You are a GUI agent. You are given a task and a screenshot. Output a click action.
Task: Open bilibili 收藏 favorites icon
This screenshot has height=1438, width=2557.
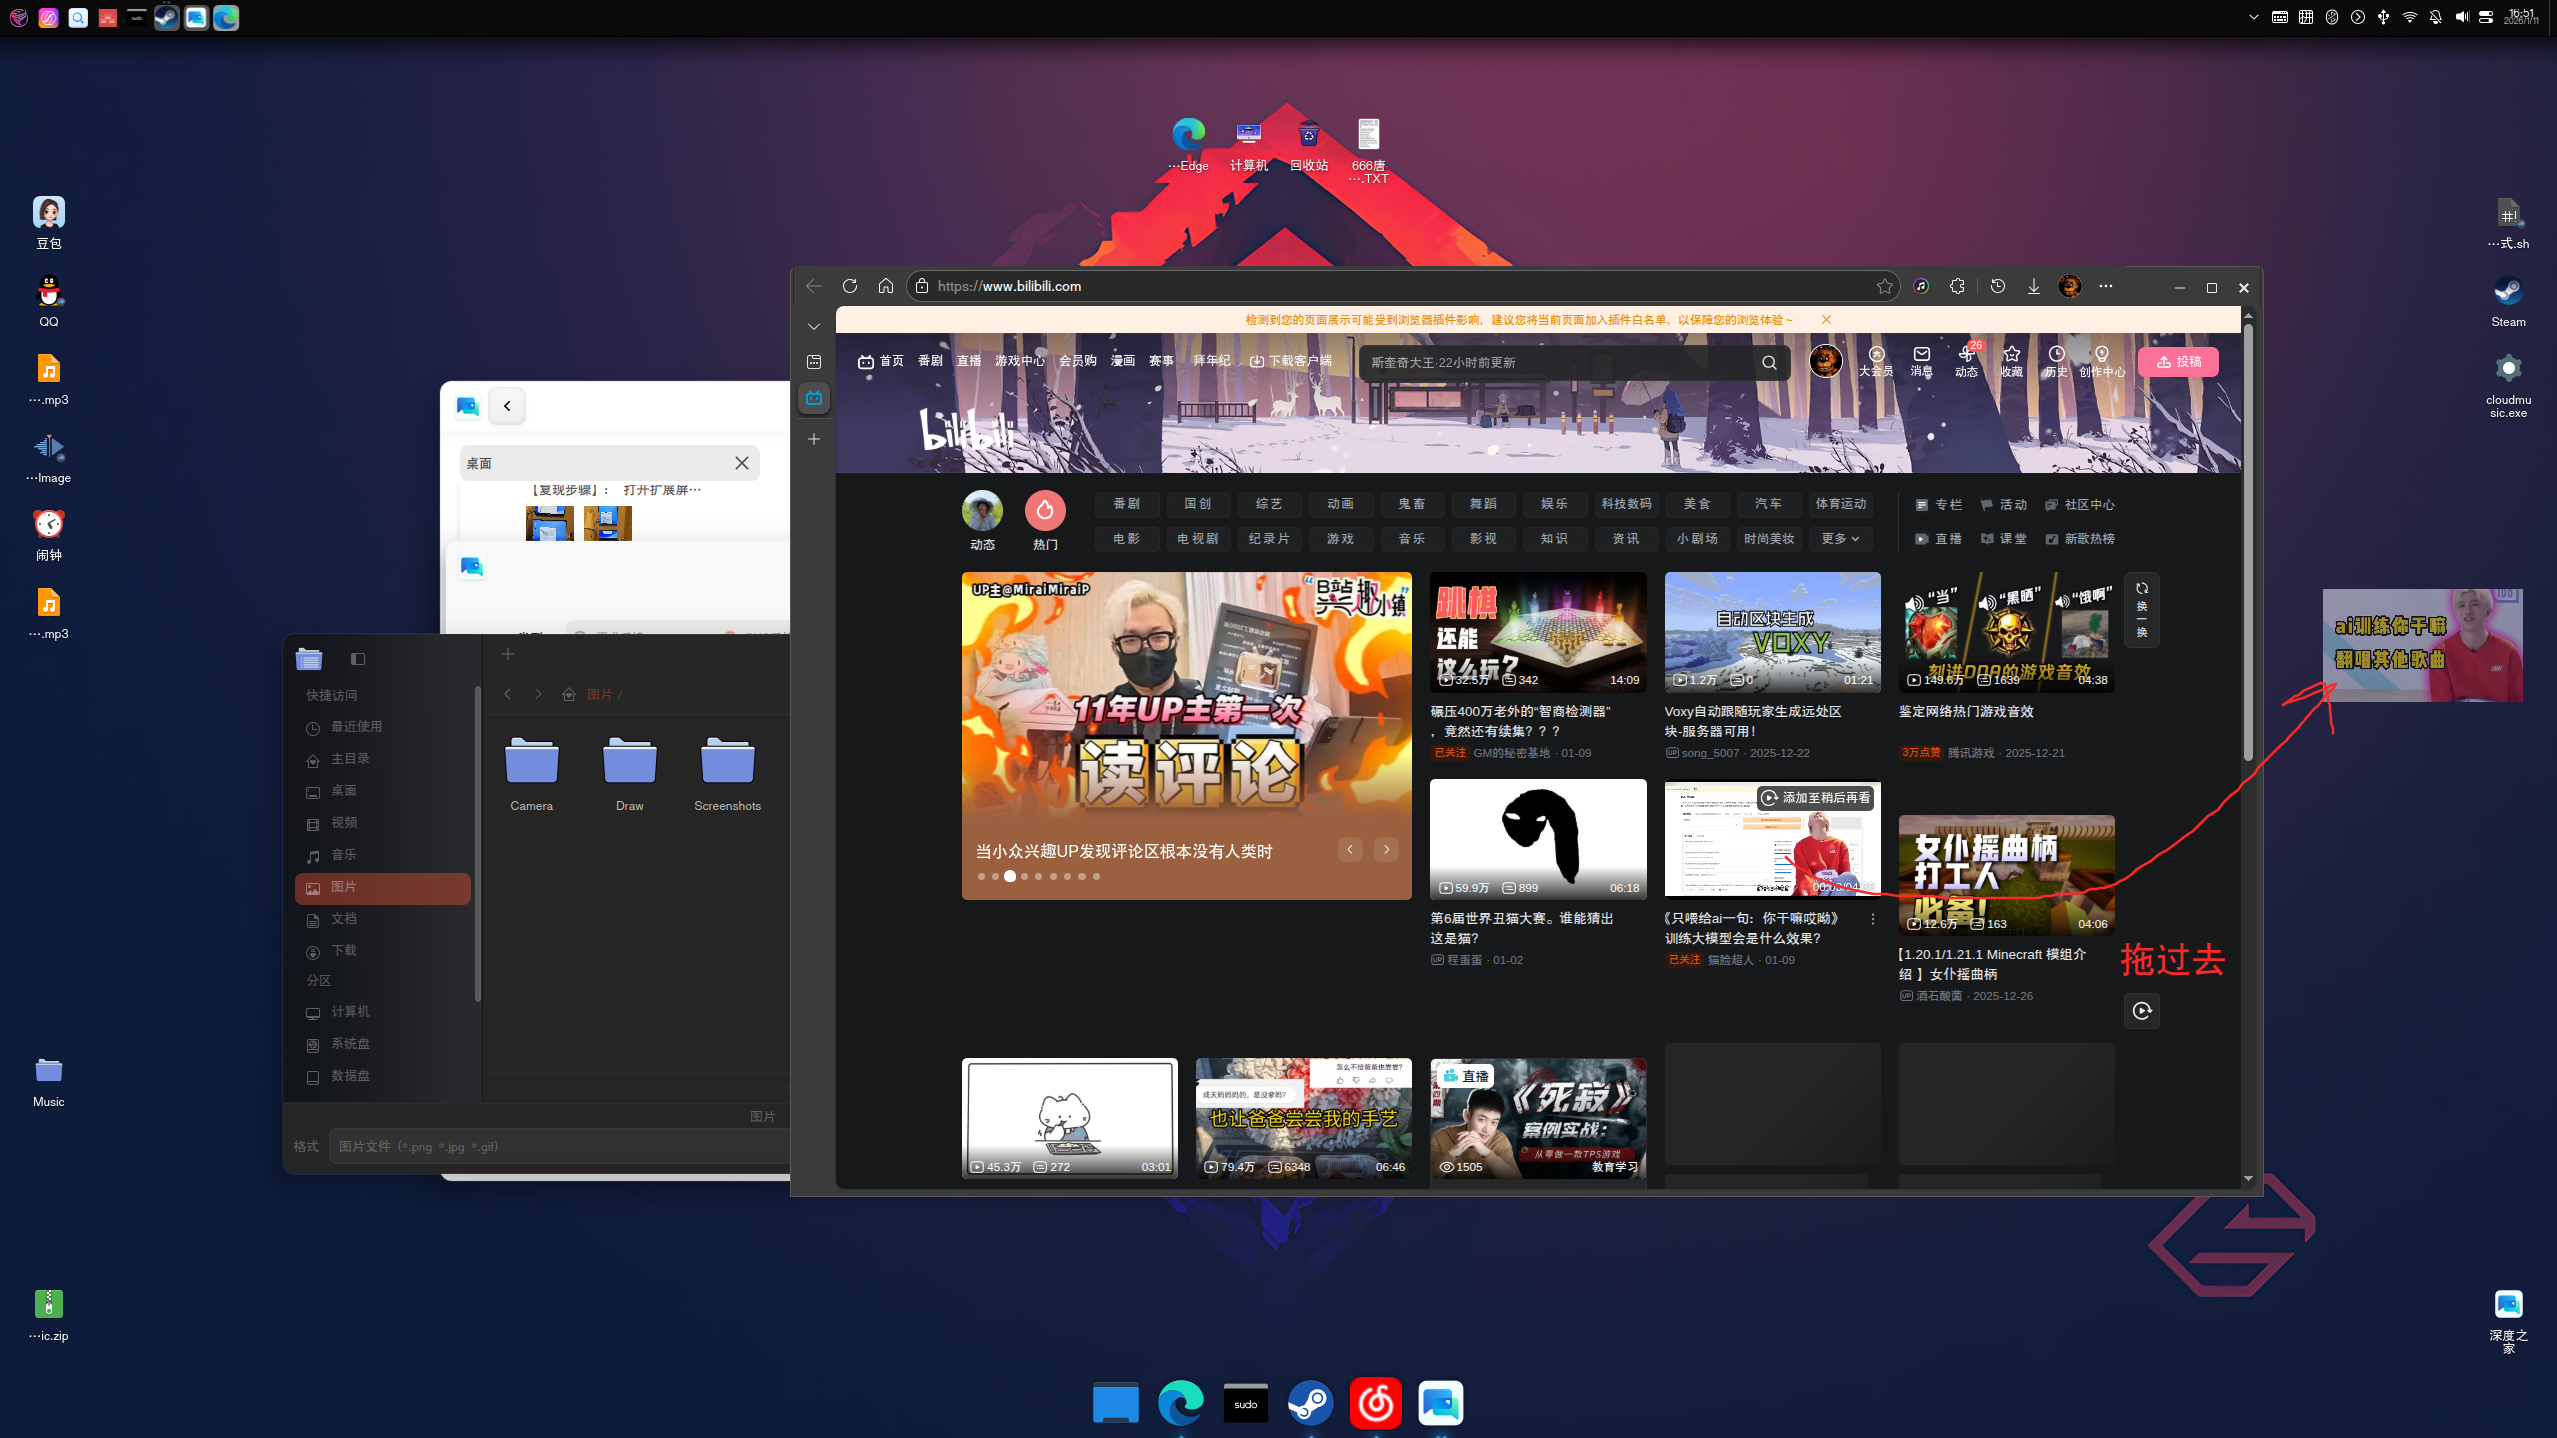tap(2011, 361)
